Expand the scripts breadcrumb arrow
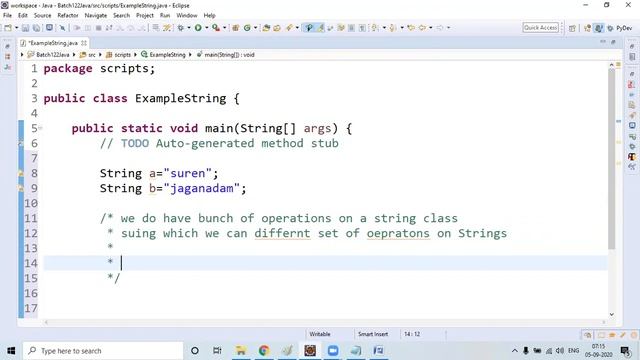The height and width of the screenshot is (360, 640). pyautogui.click(x=135, y=54)
